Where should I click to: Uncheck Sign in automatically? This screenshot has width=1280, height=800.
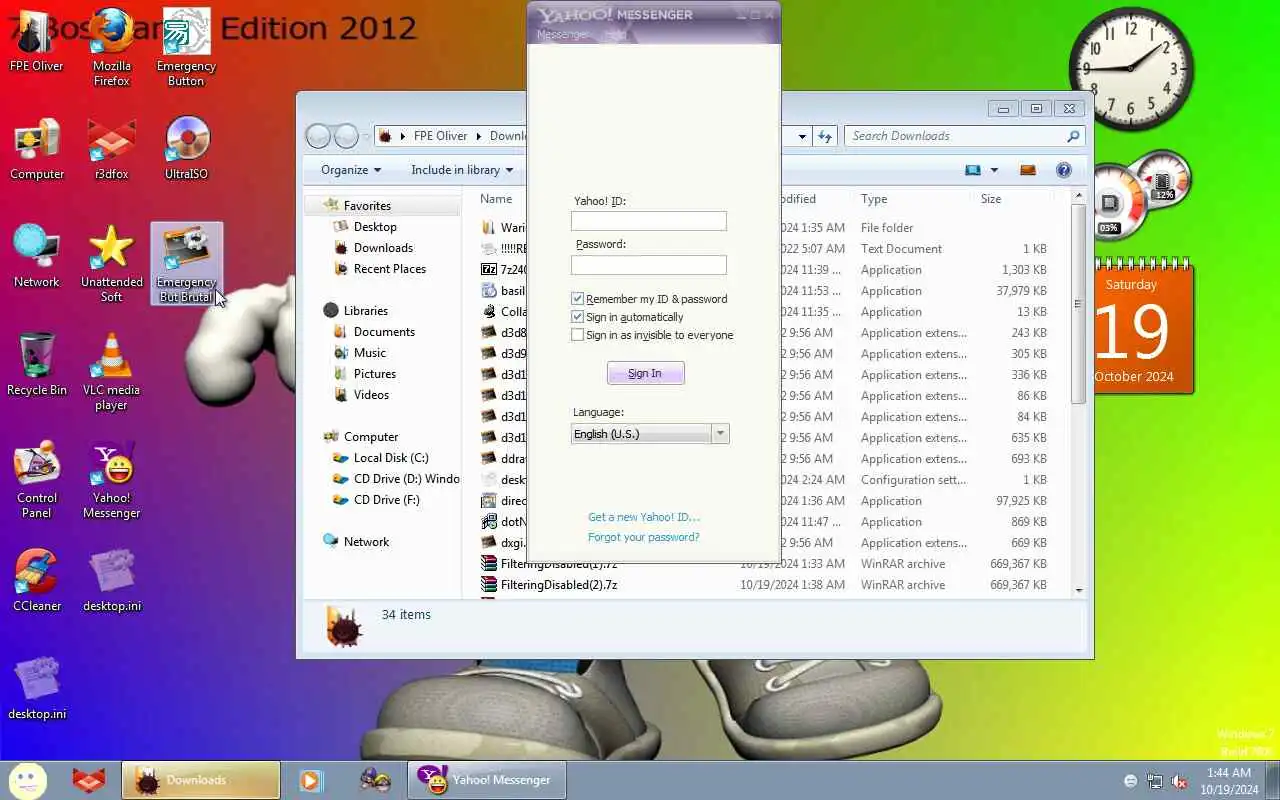point(578,317)
